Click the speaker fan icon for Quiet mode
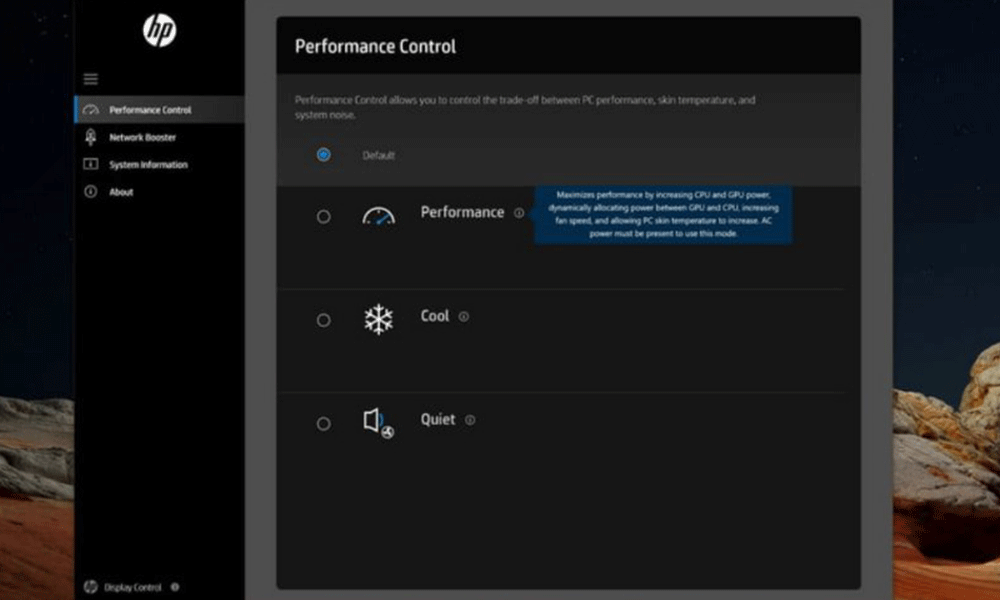 (378, 423)
